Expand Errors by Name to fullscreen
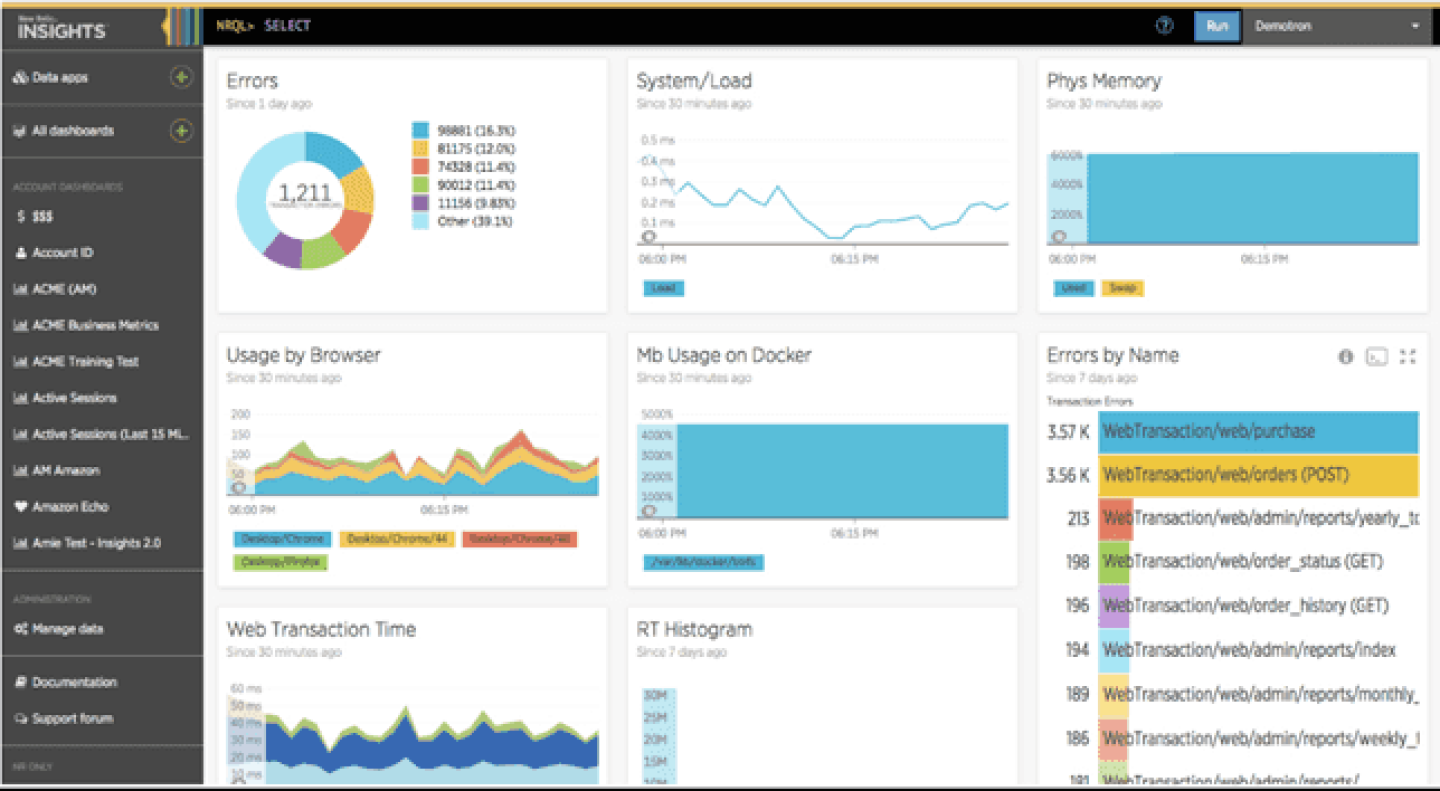This screenshot has height=791, width=1440. coord(1408,356)
